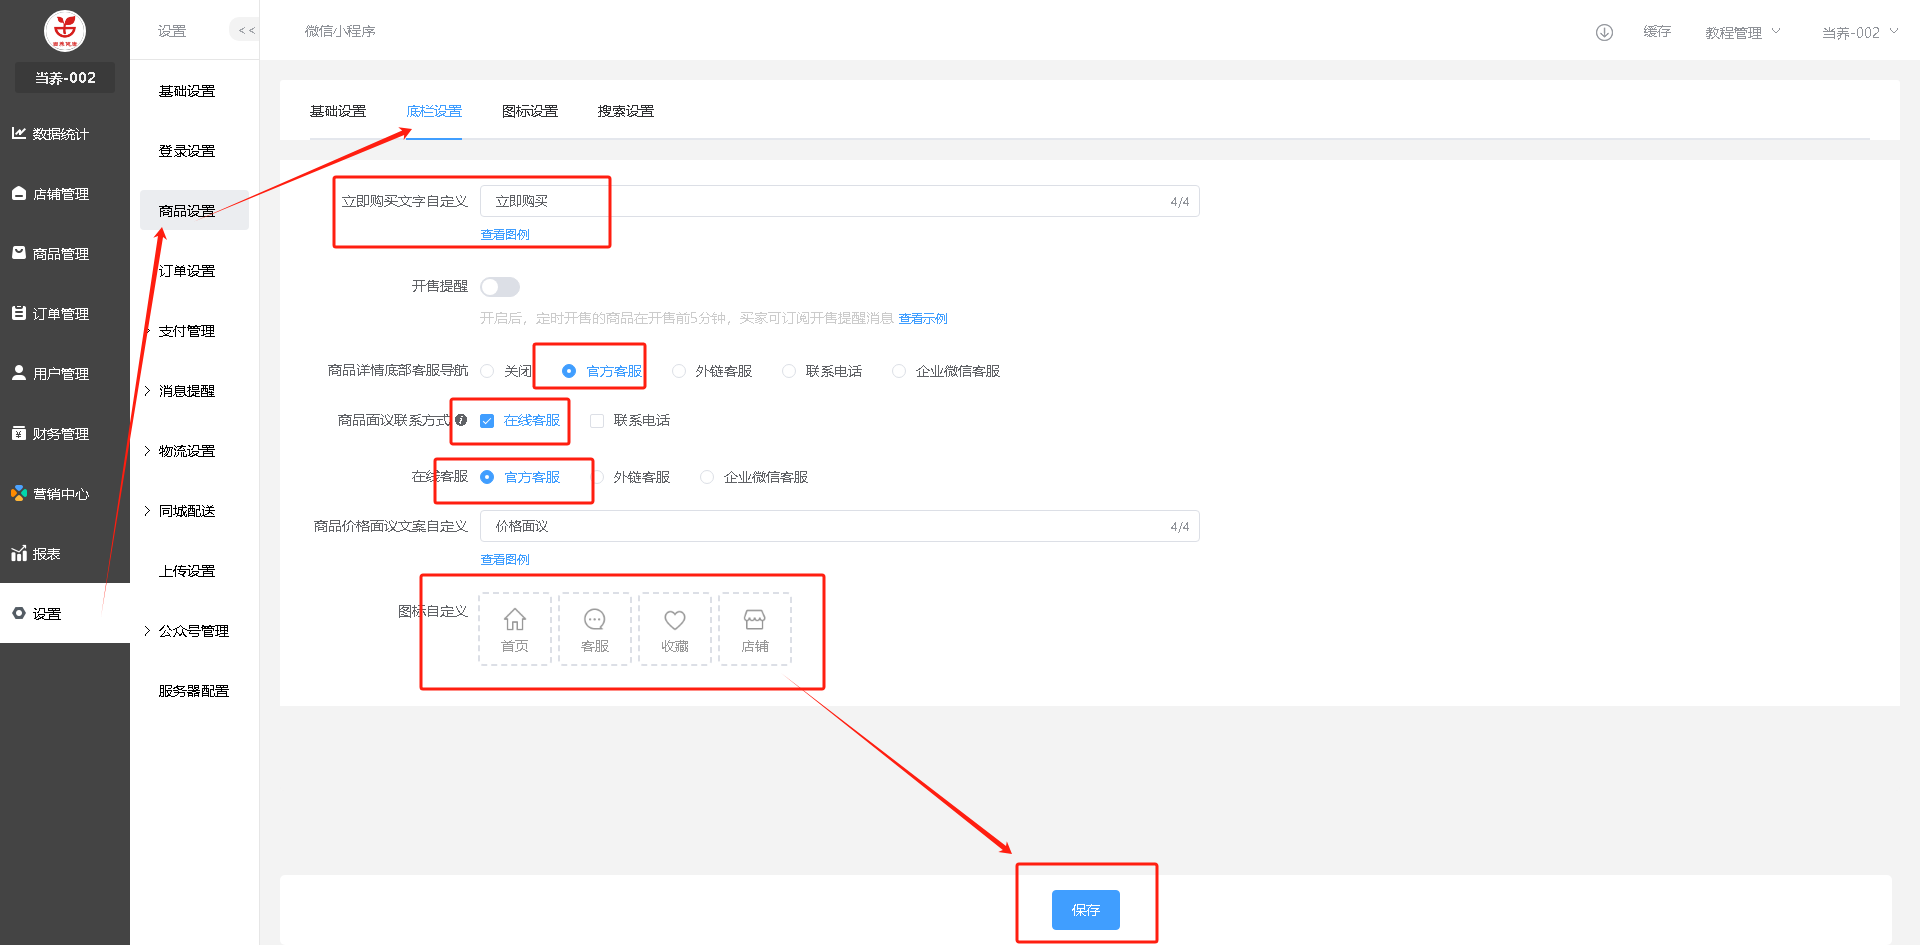Toggle the 开售提醒 switch

[500, 287]
